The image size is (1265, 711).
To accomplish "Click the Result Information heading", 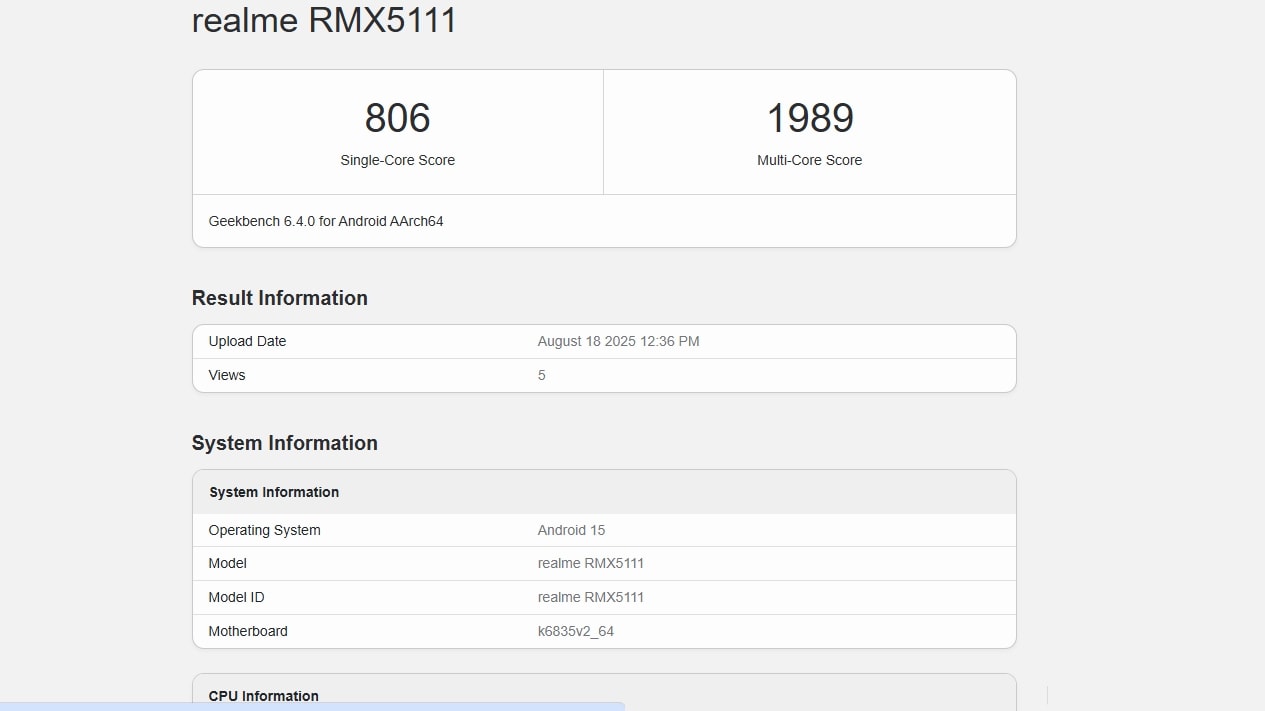I will pos(280,298).
